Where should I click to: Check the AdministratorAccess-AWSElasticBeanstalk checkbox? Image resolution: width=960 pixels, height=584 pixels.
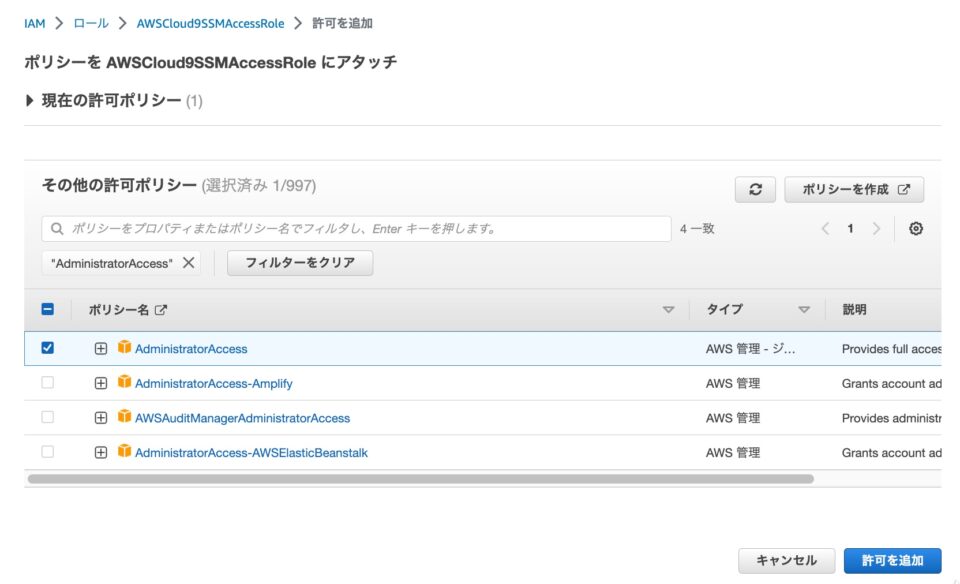(x=47, y=452)
